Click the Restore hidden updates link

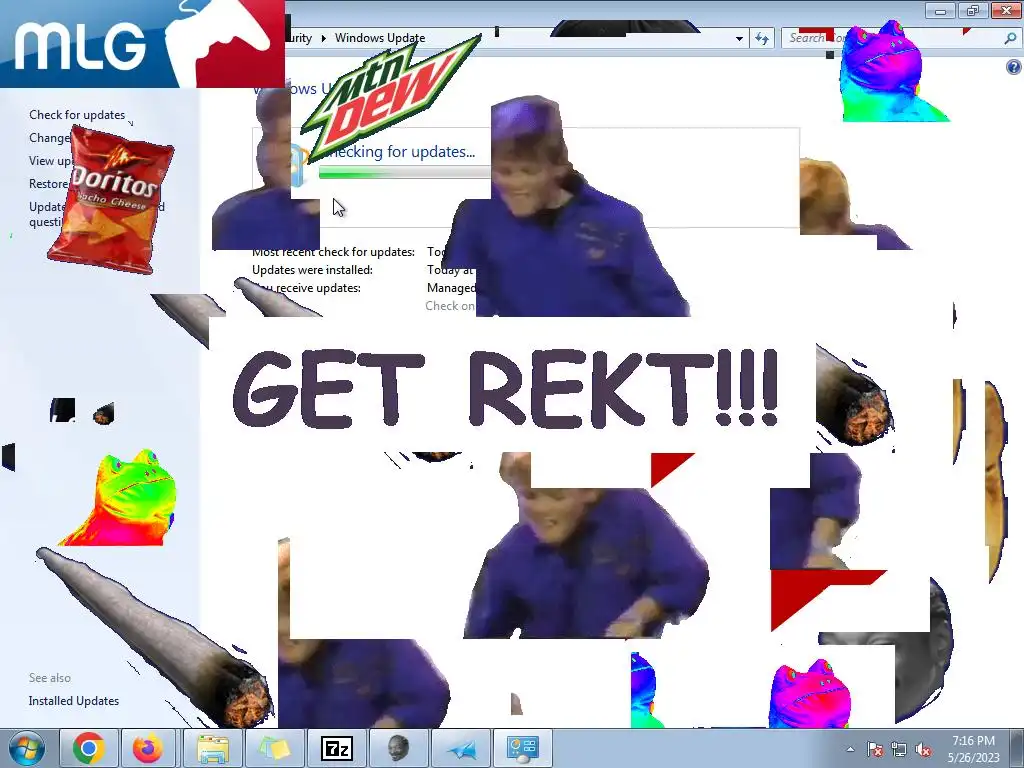48,184
